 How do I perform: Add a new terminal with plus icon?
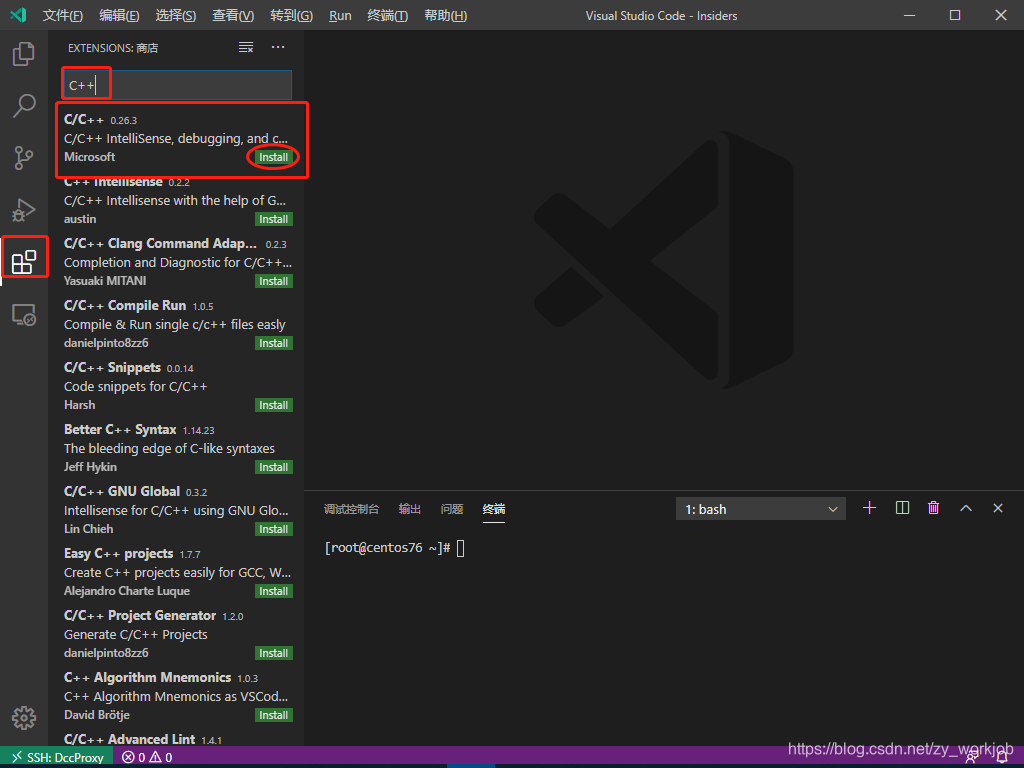pyautogui.click(x=869, y=508)
